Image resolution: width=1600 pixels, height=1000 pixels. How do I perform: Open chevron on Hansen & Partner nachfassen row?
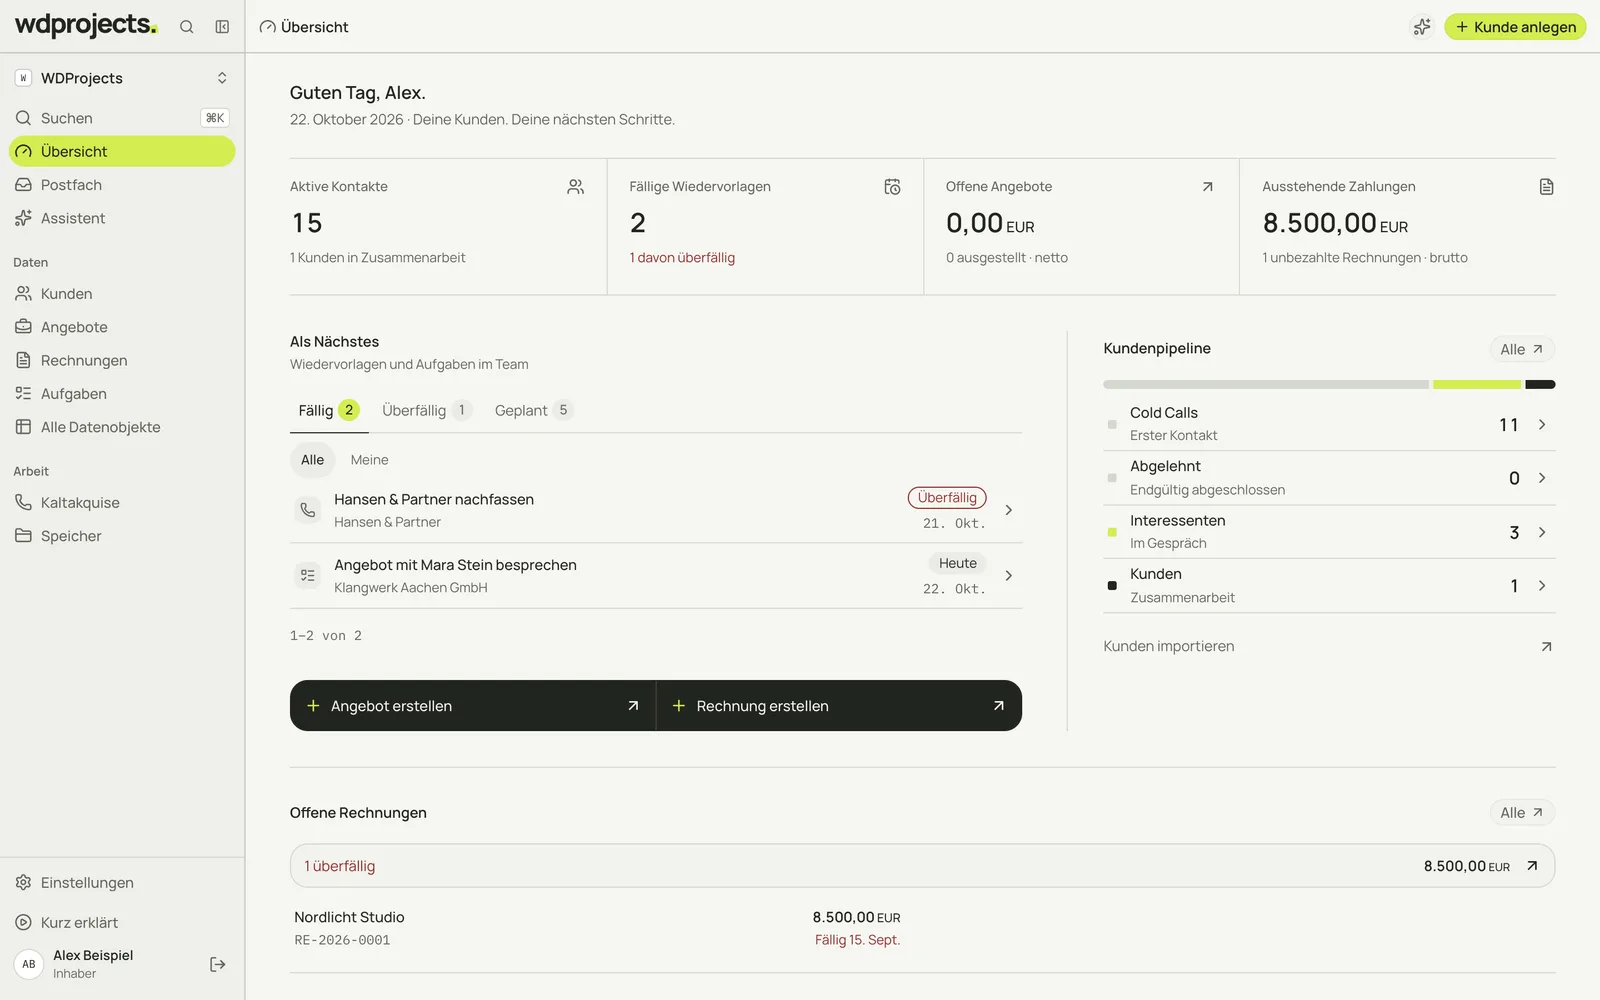click(x=1008, y=510)
